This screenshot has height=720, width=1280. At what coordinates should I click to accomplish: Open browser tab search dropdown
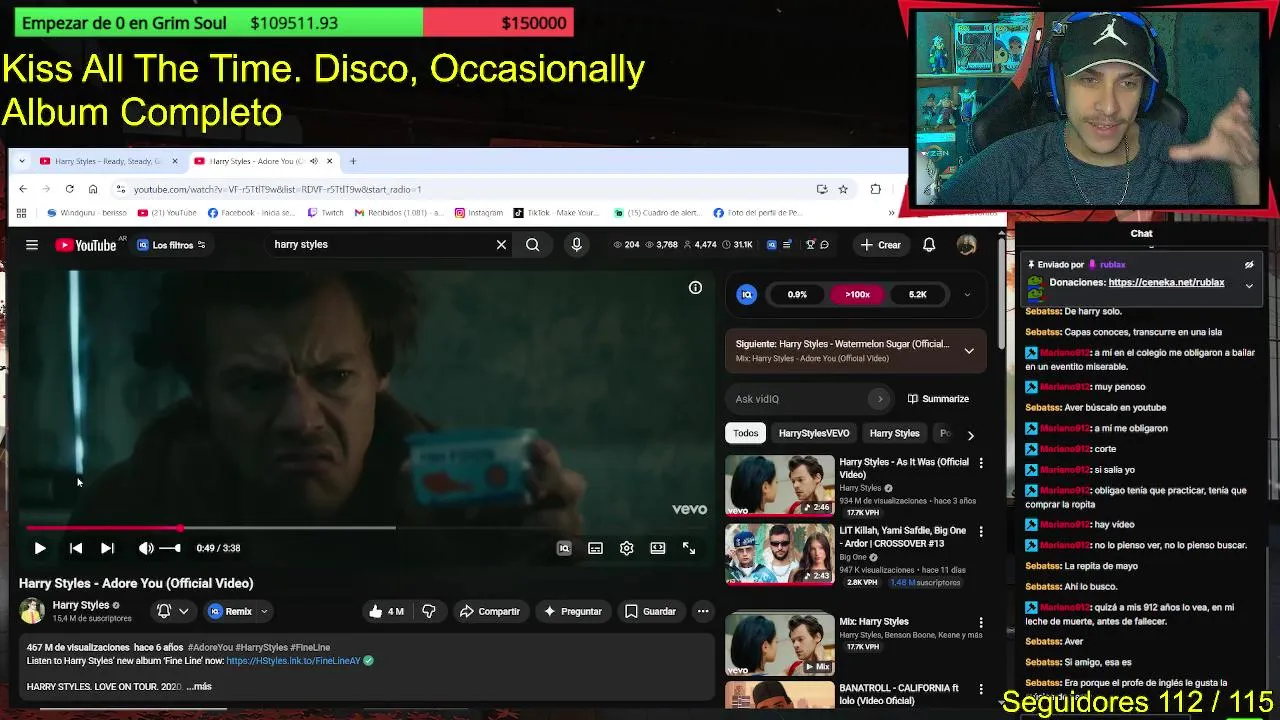21,161
